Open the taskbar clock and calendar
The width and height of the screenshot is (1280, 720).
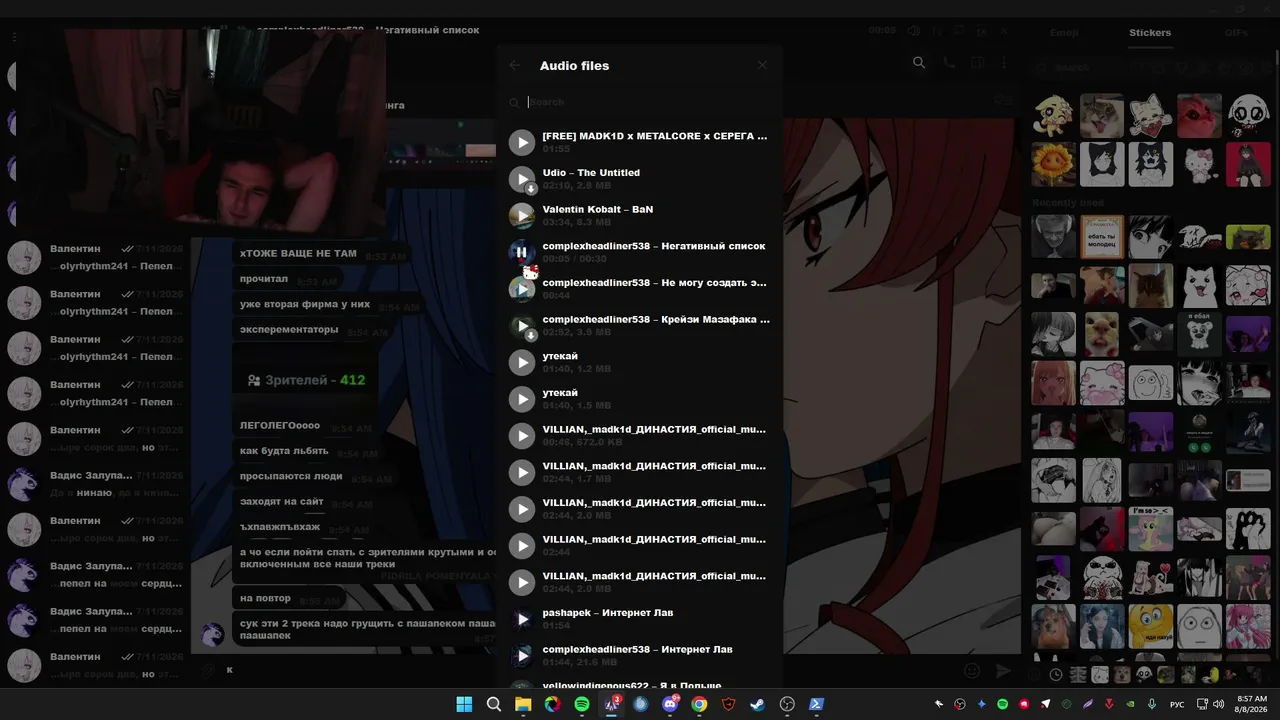click(1251, 704)
